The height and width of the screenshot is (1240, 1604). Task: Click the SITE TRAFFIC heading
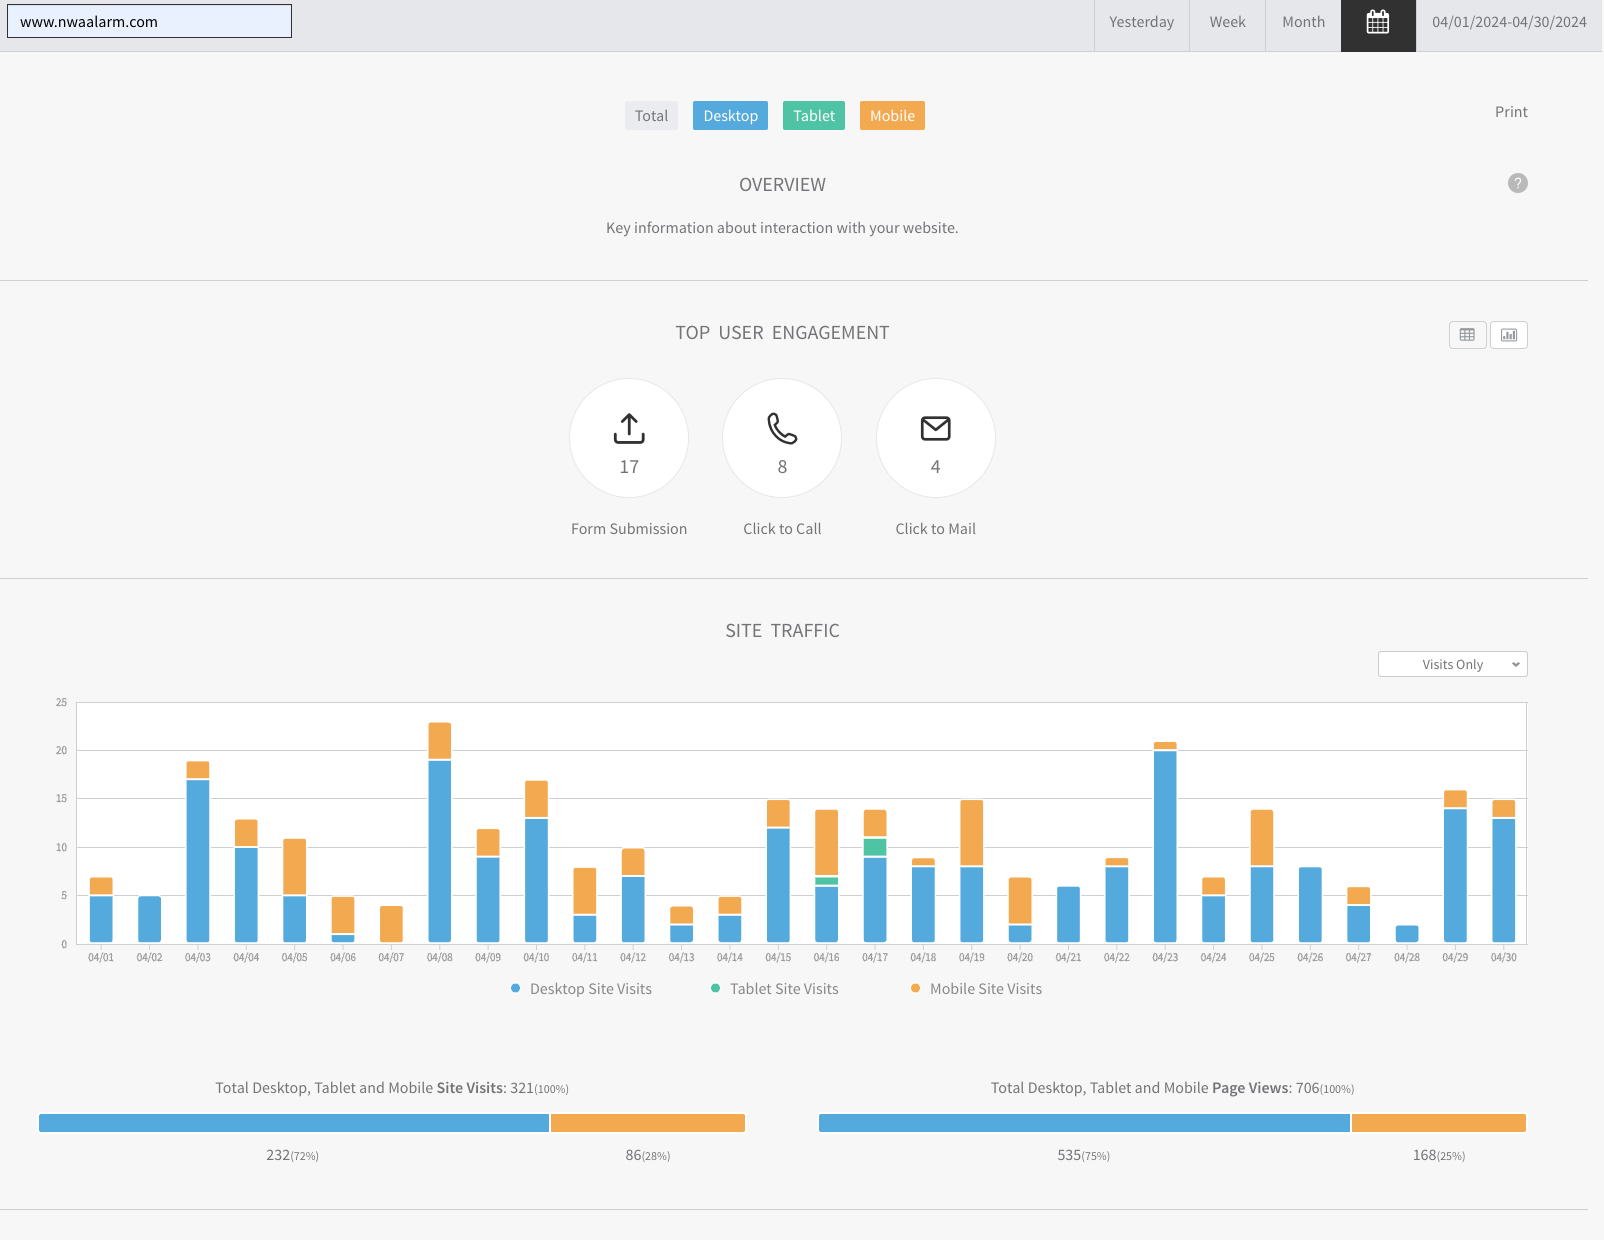tap(782, 631)
